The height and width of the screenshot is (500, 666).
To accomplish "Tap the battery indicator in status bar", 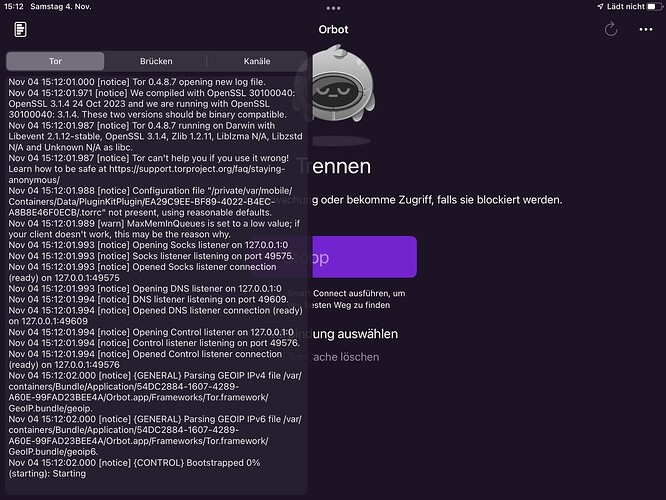I will (x=654, y=6).
